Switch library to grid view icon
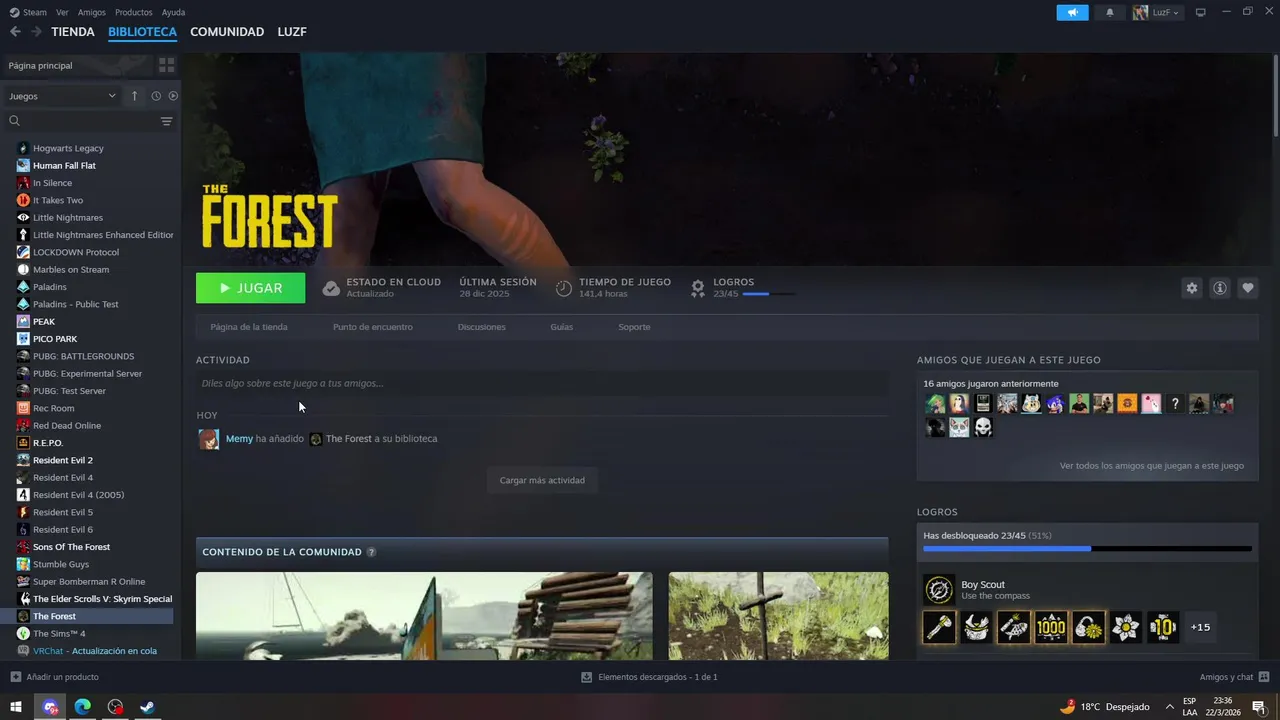The height and width of the screenshot is (720, 1280). click(166, 65)
